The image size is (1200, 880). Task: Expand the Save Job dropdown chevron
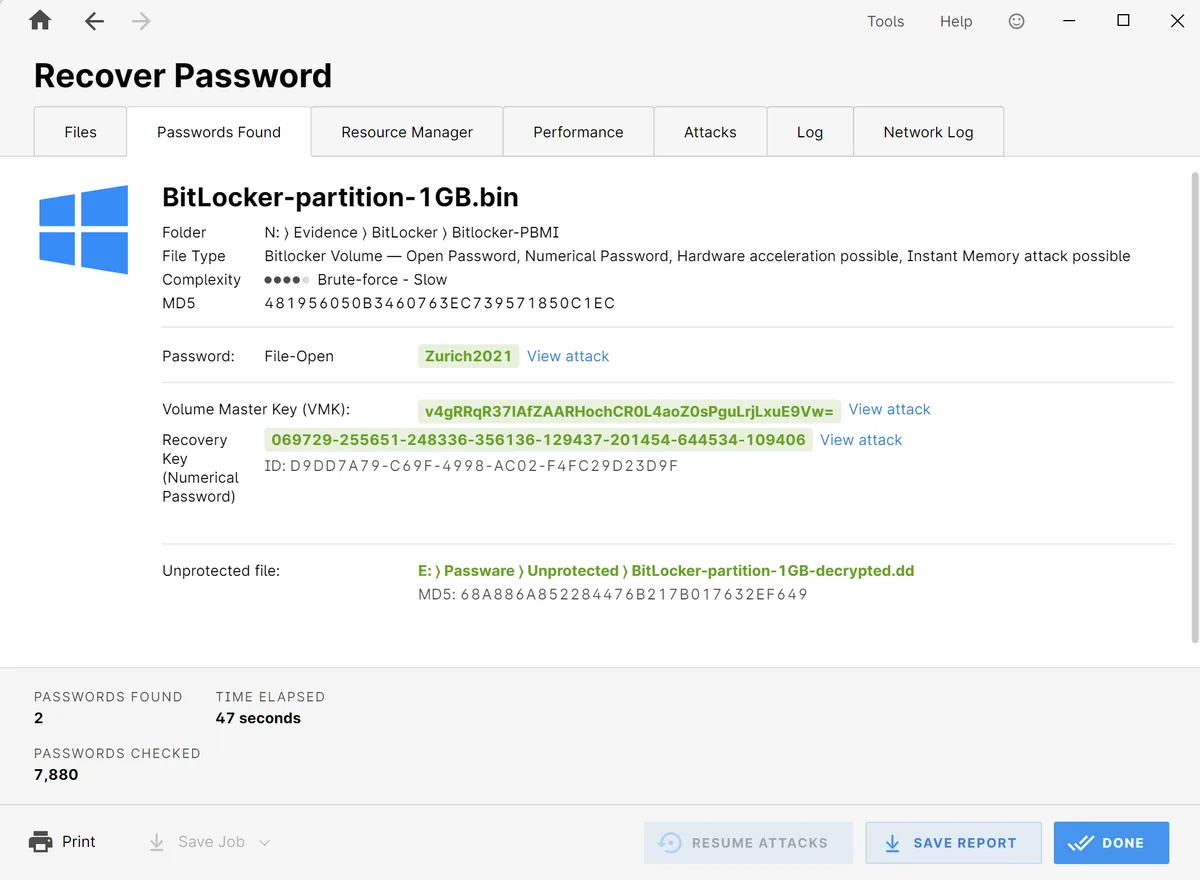coord(265,843)
